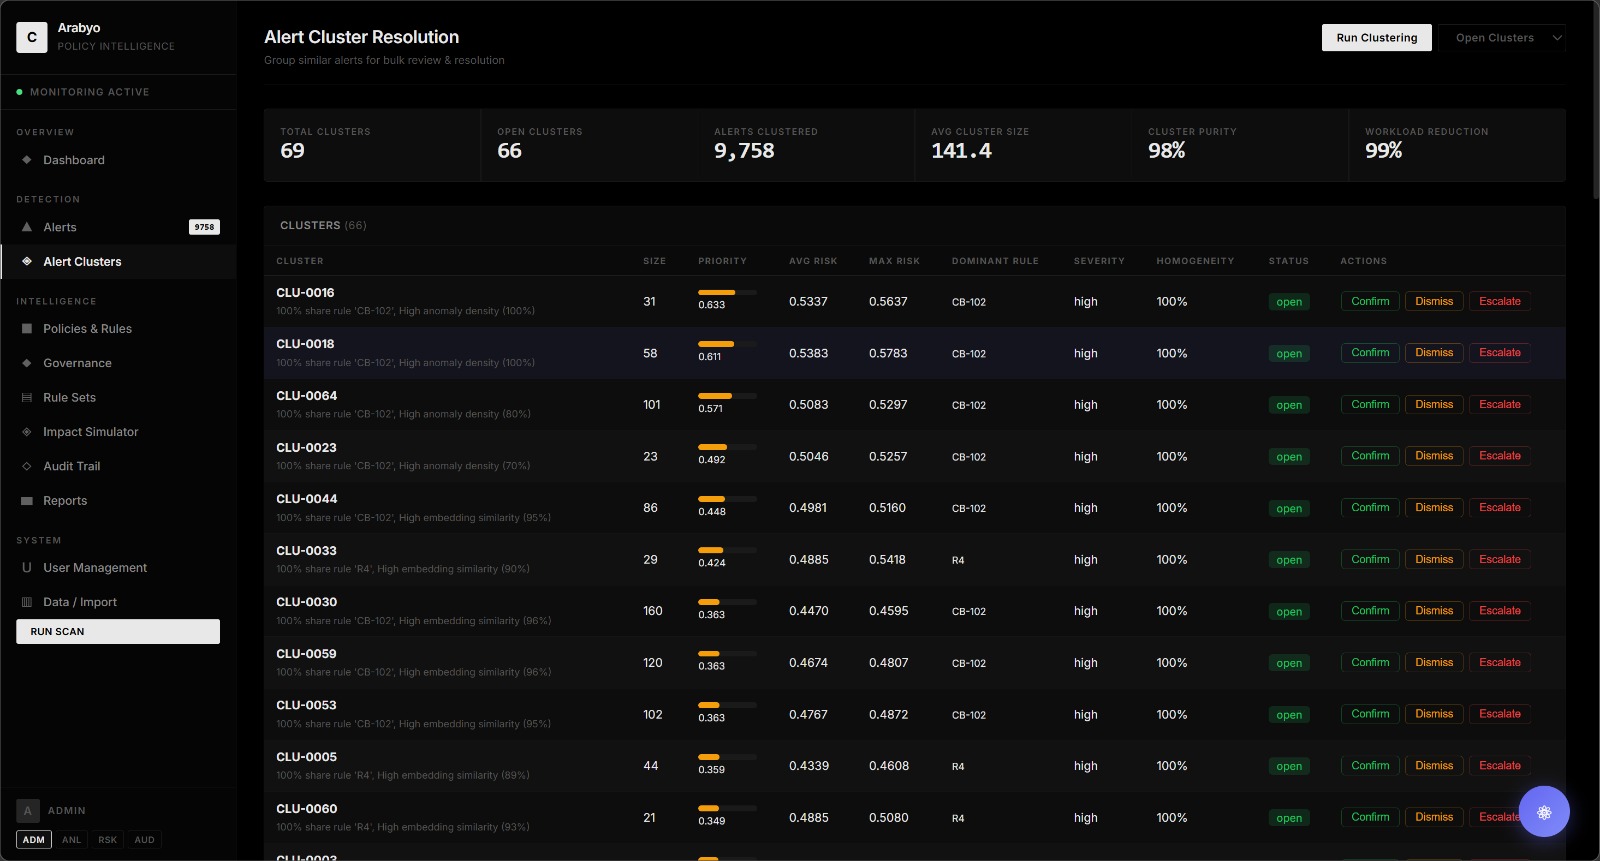Click the Run Clustering button
1600x861 pixels.
pos(1377,38)
